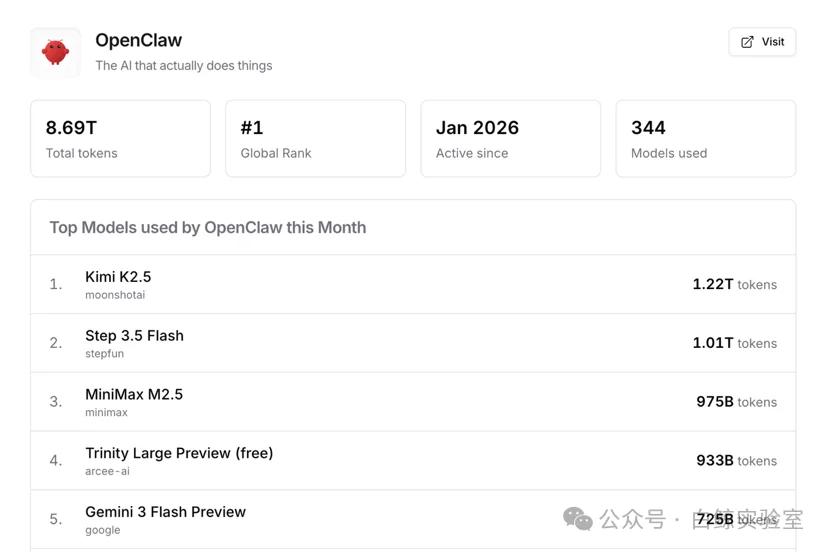Click the Global Rank #1 card
The width and height of the screenshot is (830, 552).
click(315, 139)
